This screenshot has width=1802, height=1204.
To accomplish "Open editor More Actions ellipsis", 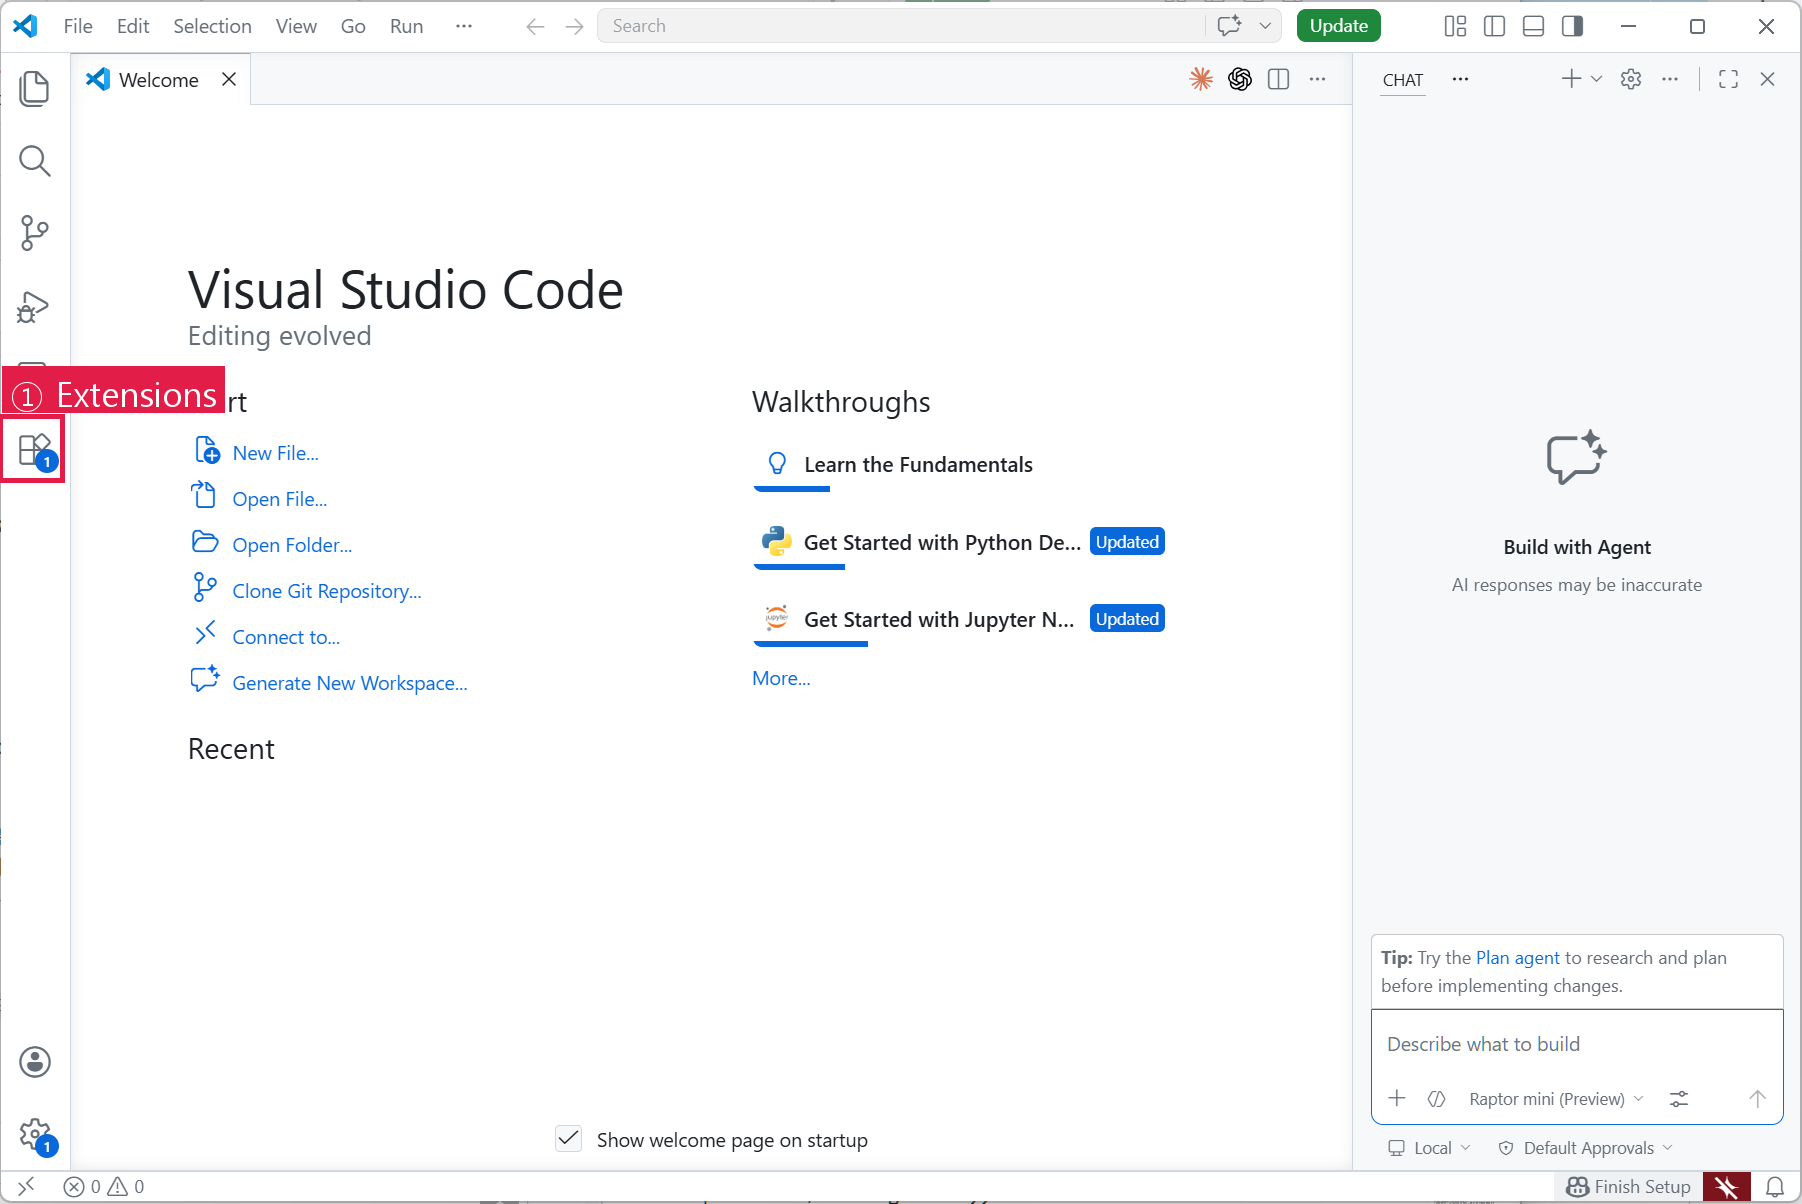I will coord(1318,79).
